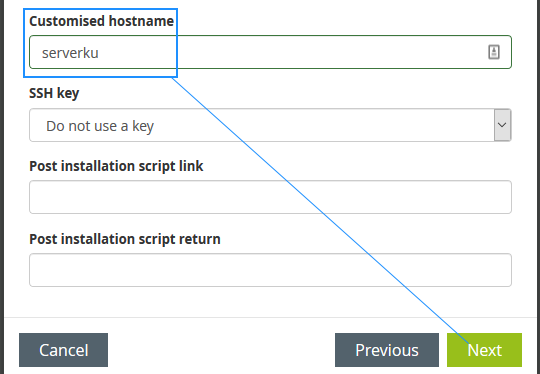Click the word 'Previous' on its button
The height and width of the screenshot is (374, 540).
click(x=387, y=350)
